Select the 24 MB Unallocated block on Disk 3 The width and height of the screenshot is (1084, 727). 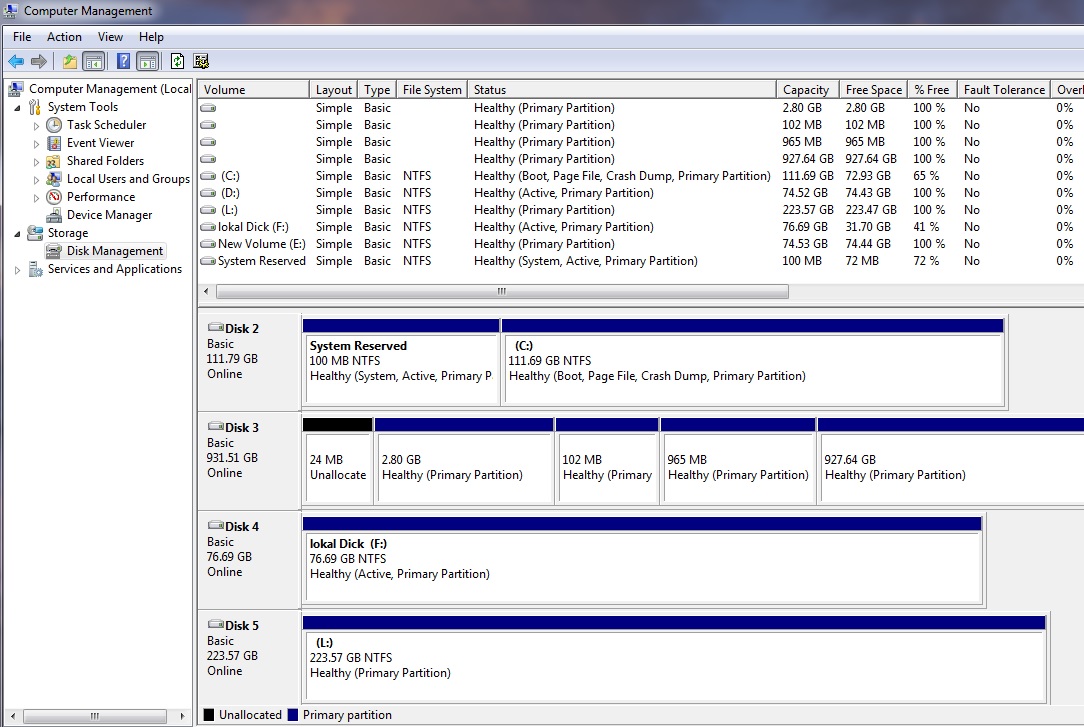point(337,461)
